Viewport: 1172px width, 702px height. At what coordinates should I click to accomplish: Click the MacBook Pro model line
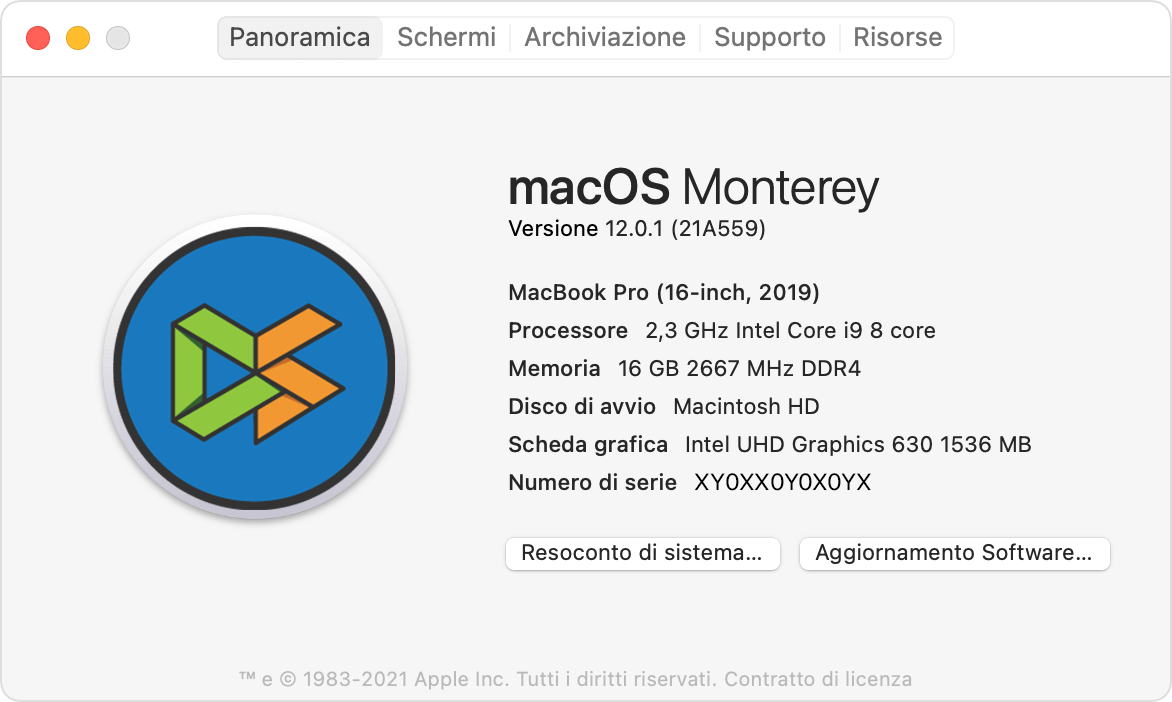[x=664, y=293]
